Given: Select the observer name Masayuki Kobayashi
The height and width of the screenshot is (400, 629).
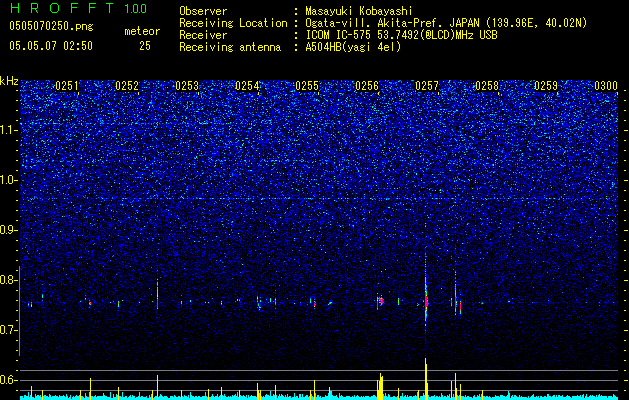Looking at the screenshot, I should pos(359,11).
